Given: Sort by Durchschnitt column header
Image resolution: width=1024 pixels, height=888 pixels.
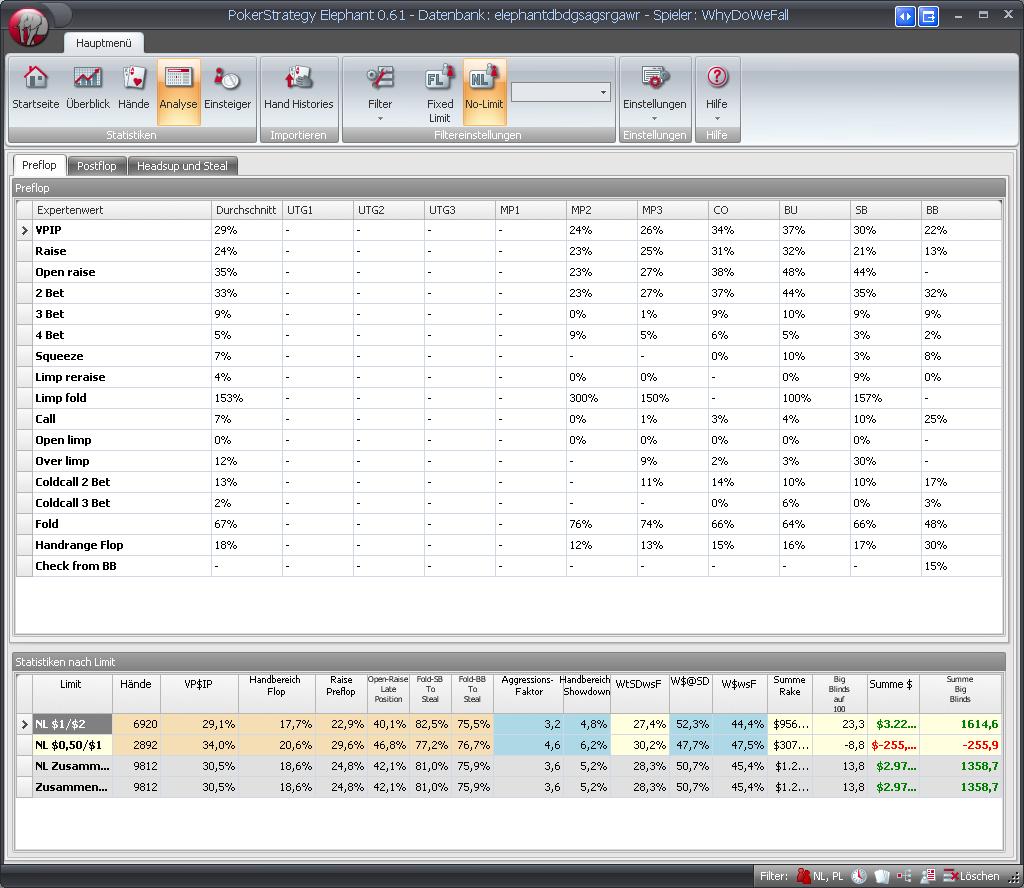Looking at the screenshot, I should 246,210.
